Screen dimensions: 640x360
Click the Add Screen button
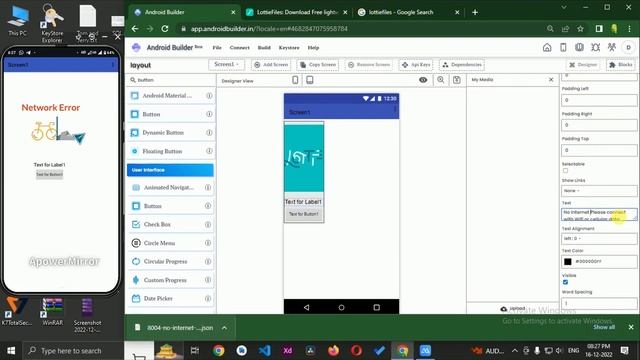point(271,64)
